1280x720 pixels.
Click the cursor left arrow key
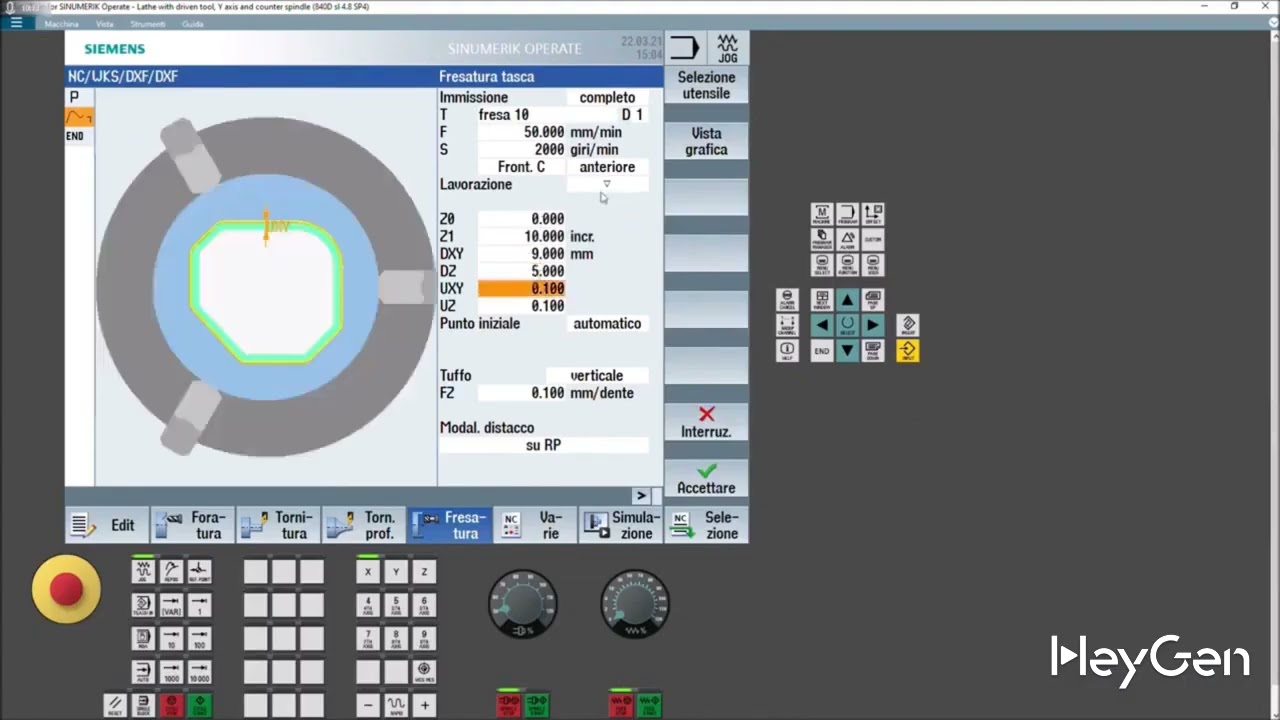click(x=822, y=325)
